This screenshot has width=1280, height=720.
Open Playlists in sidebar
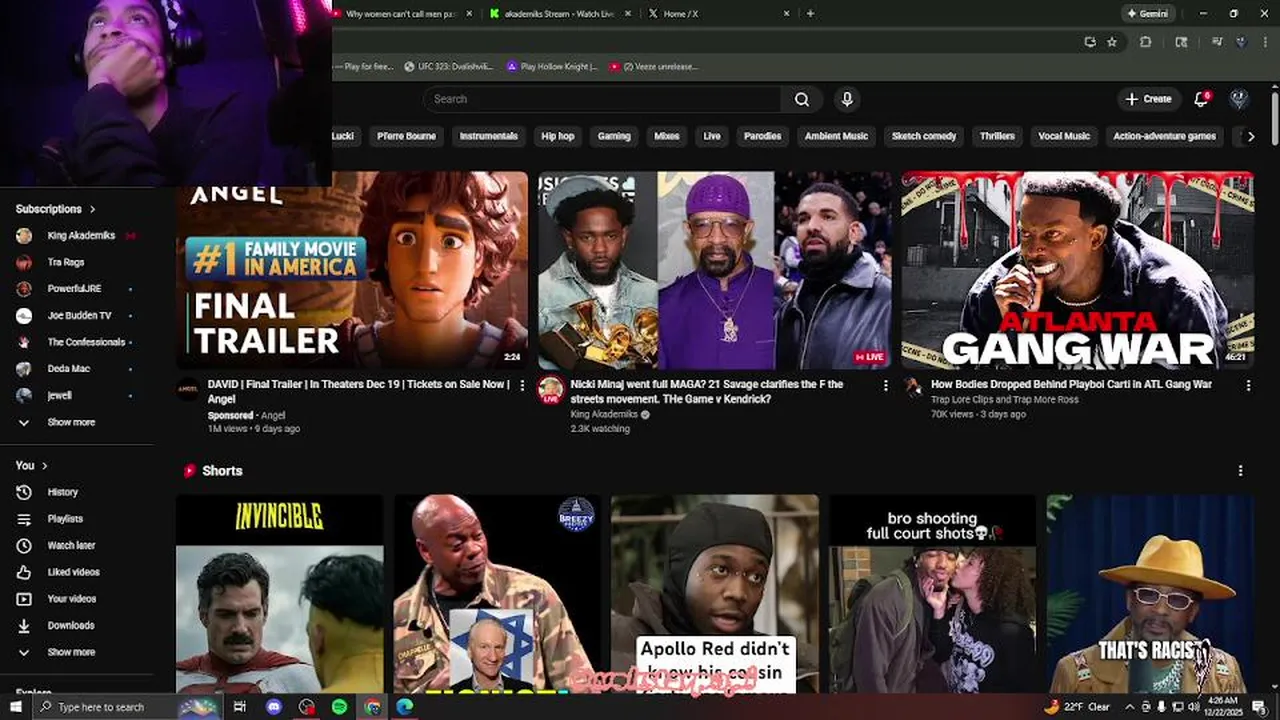(77, 519)
